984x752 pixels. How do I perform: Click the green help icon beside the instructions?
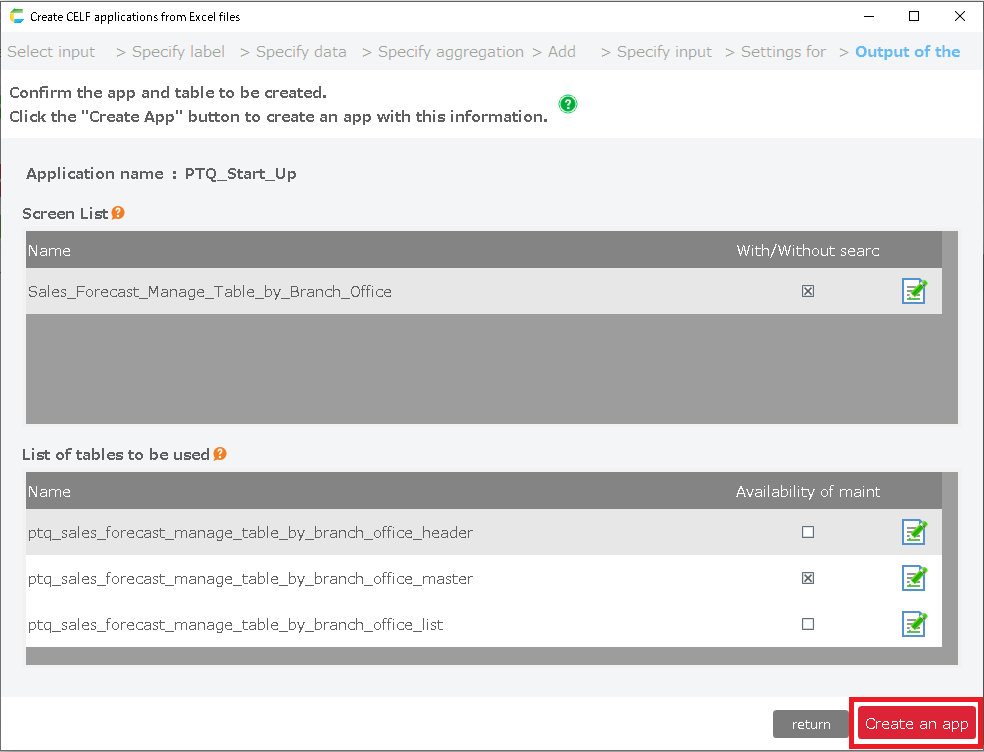[568, 104]
